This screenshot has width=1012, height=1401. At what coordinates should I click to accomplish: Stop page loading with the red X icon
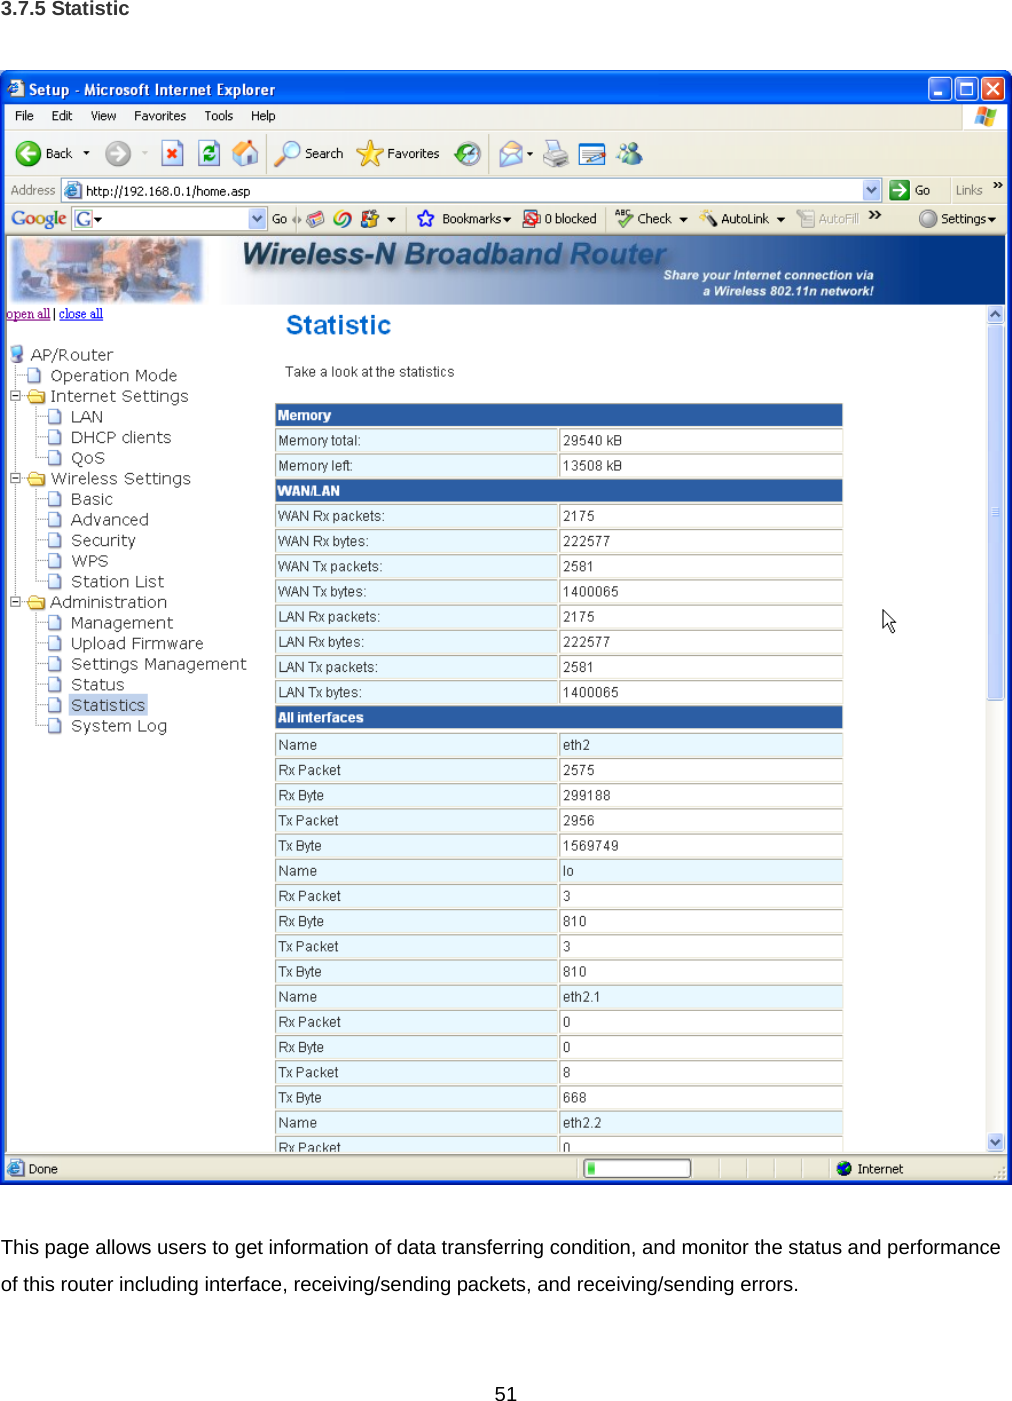click(x=172, y=153)
